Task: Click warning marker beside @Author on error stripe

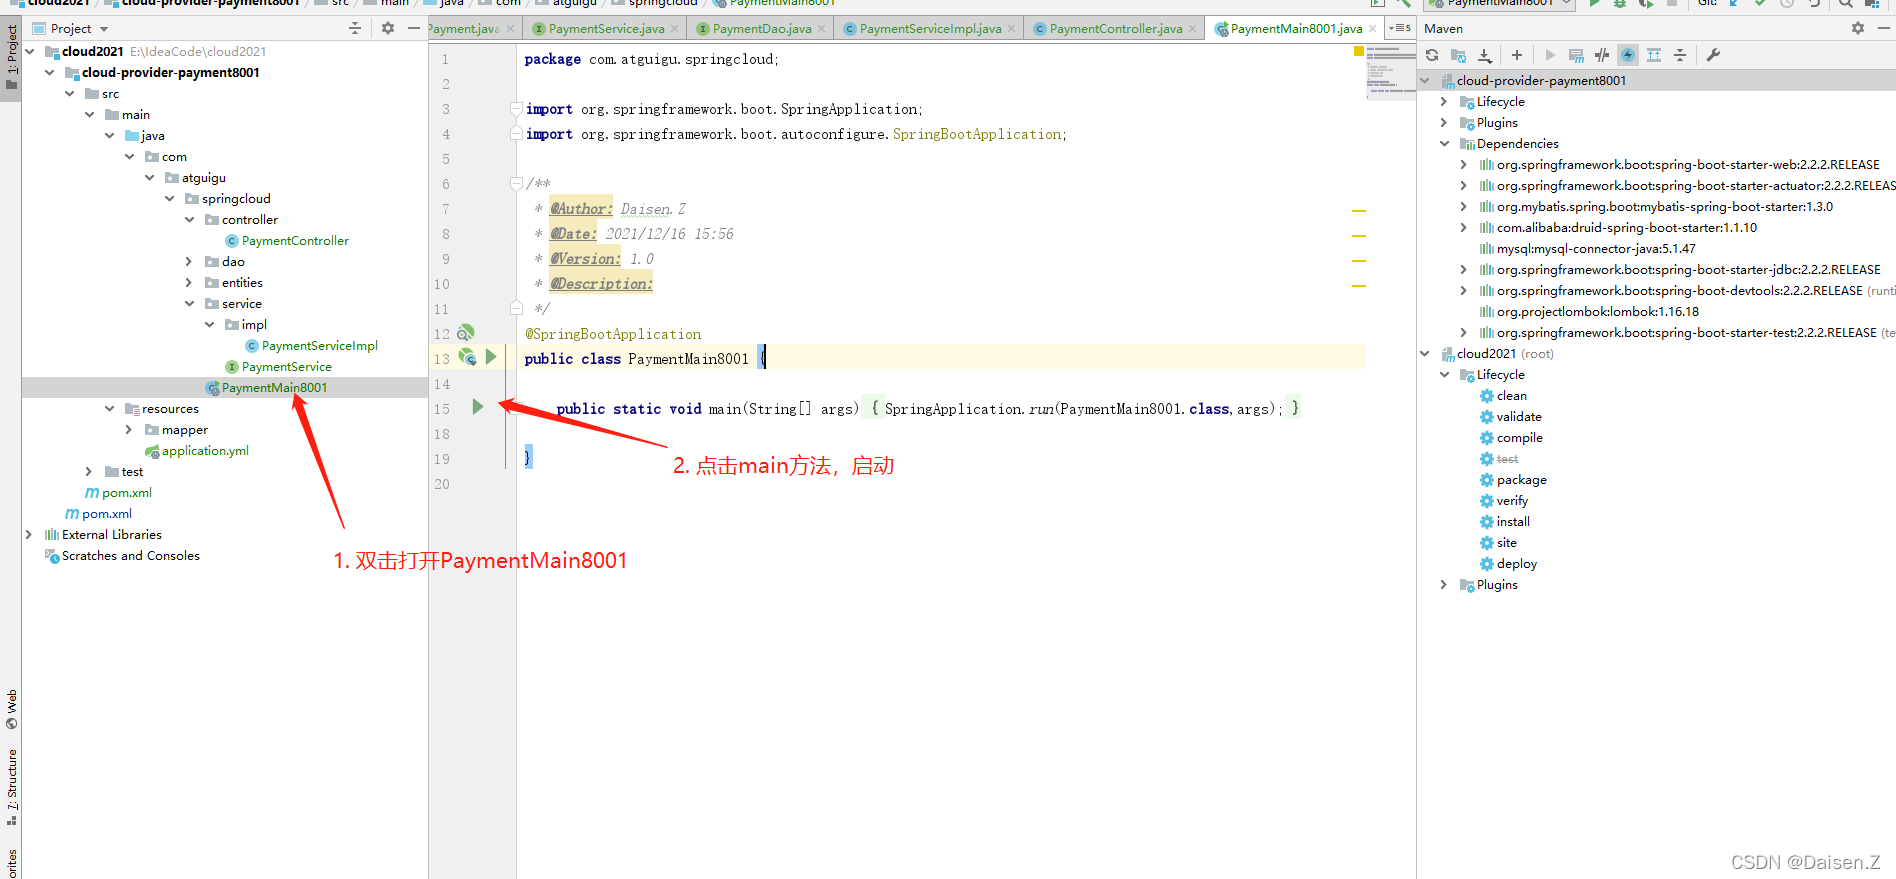Action: 1359,211
